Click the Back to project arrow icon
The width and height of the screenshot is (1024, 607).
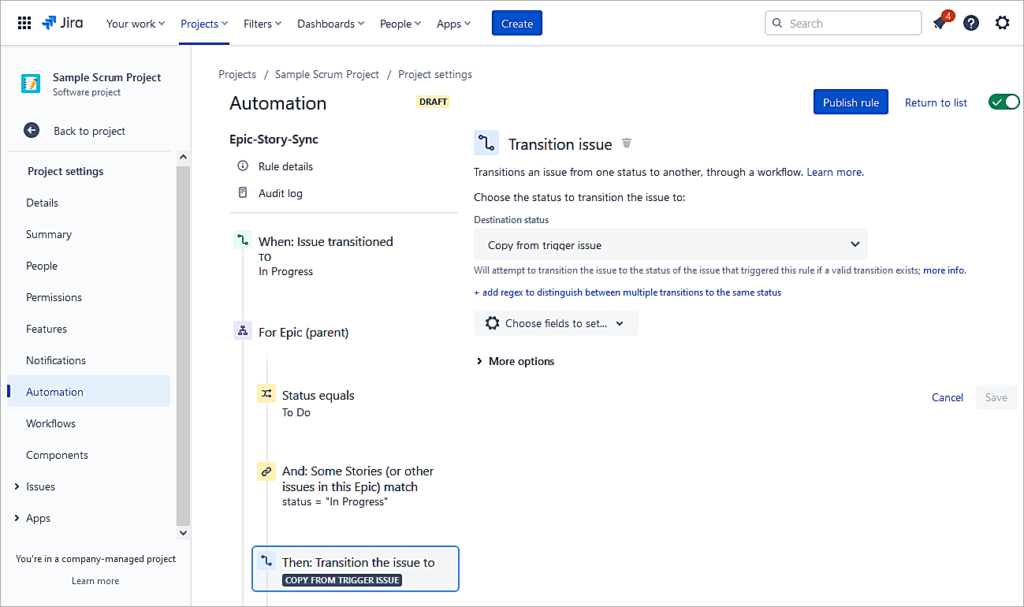click(x=32, y=130)
